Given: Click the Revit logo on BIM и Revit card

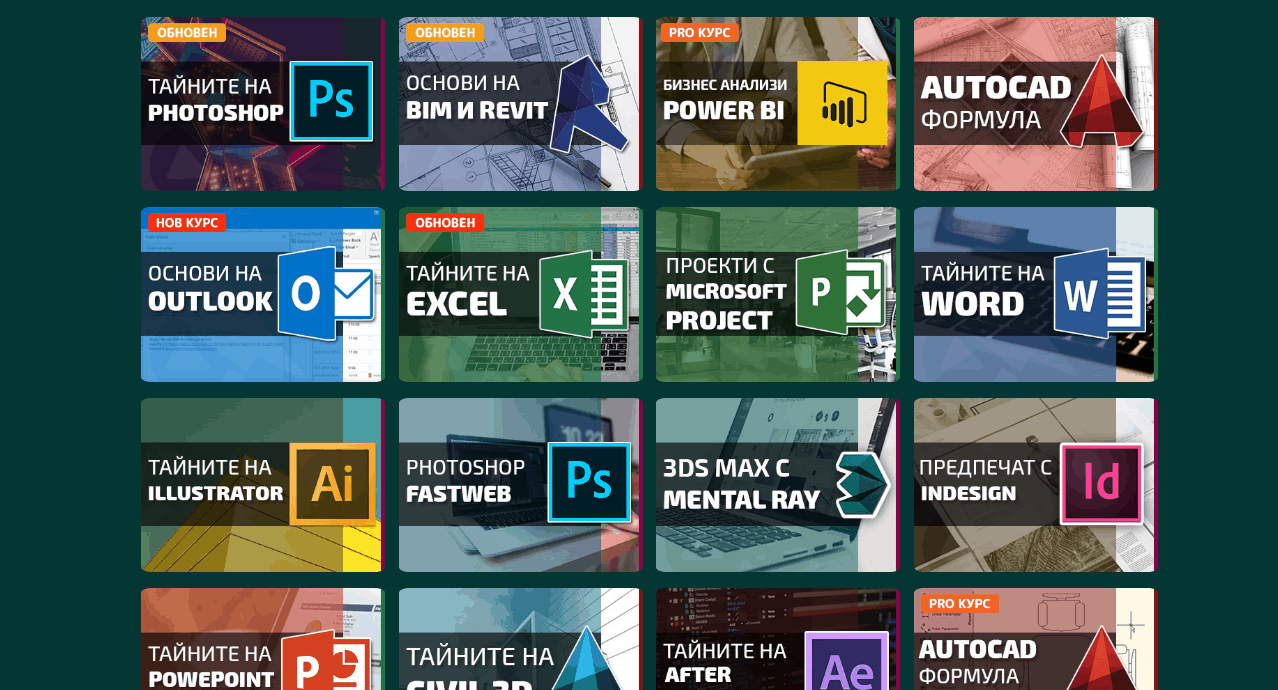Looking at the screenshot, I should point(591,106).
